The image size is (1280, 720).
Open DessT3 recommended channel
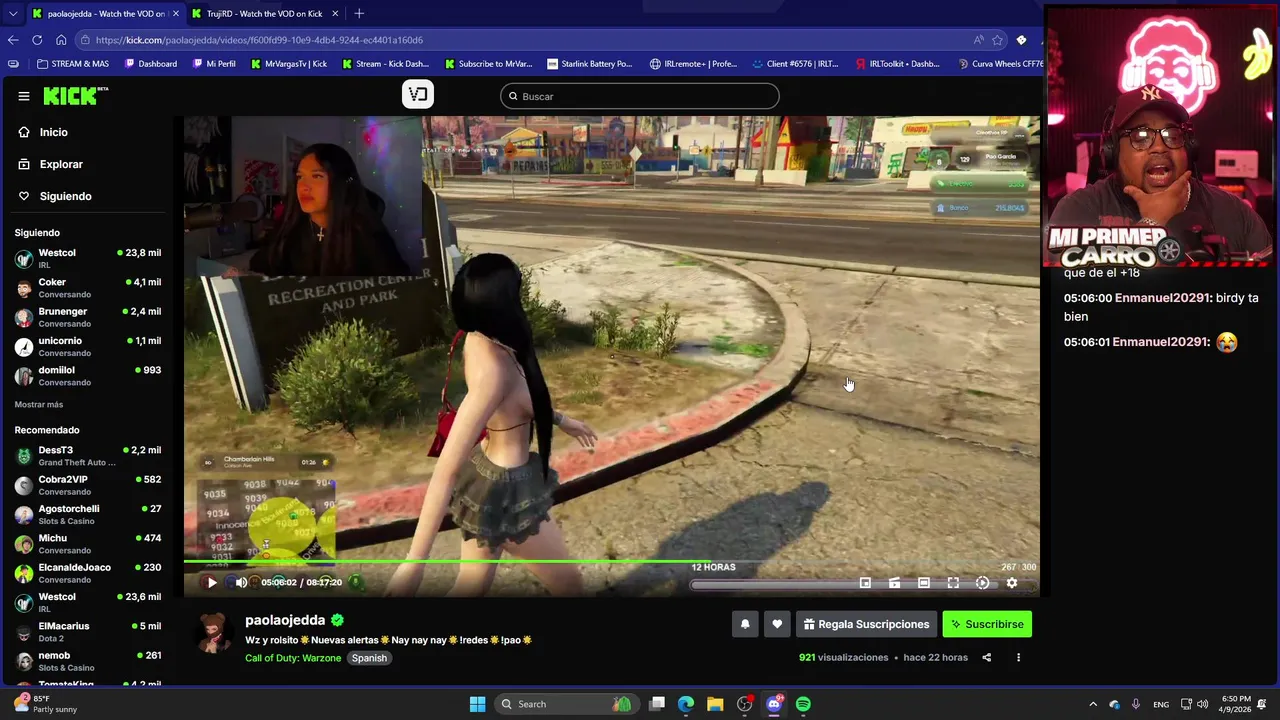click(88, 456)
